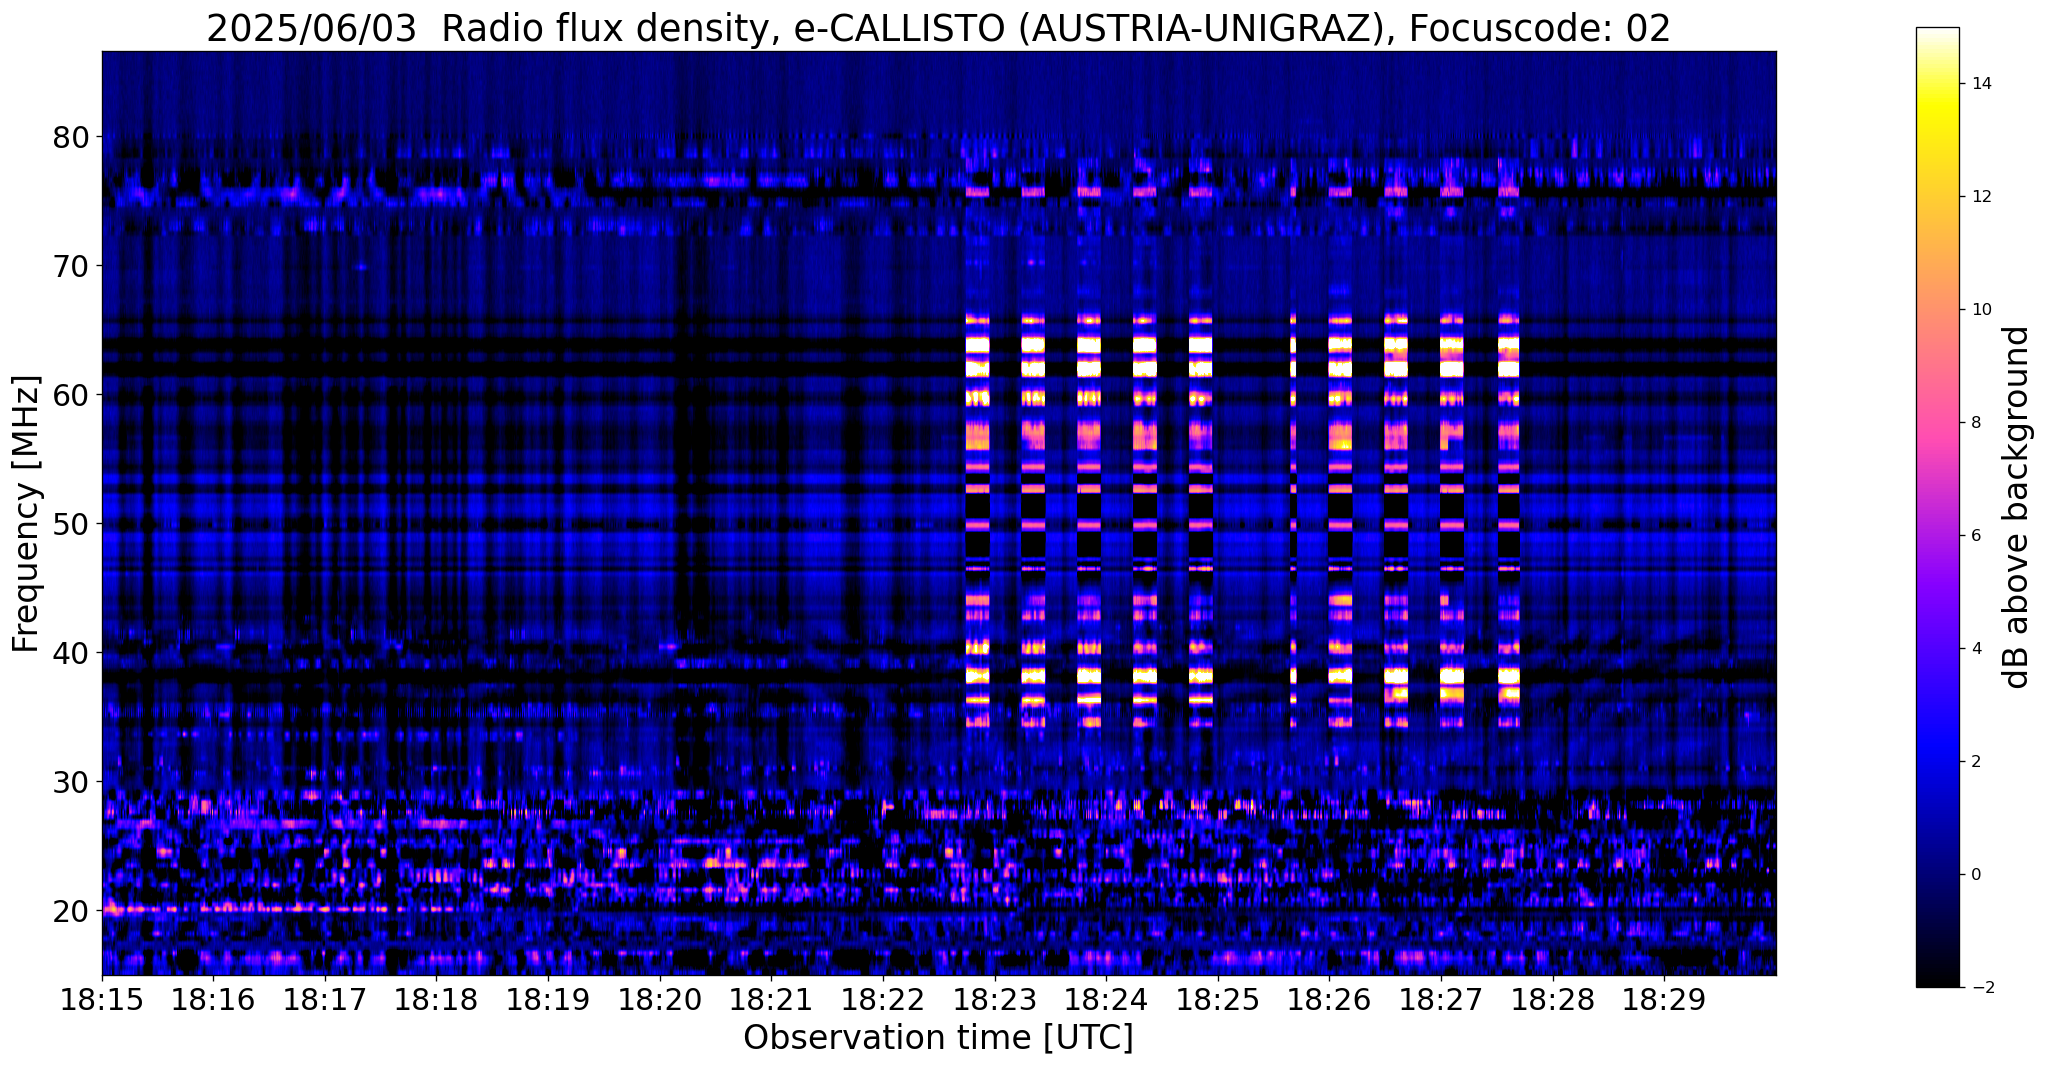Viewport: 2047px width, 1067px height.
Task: Click the plot title text
Action: [x=938, y=28]
